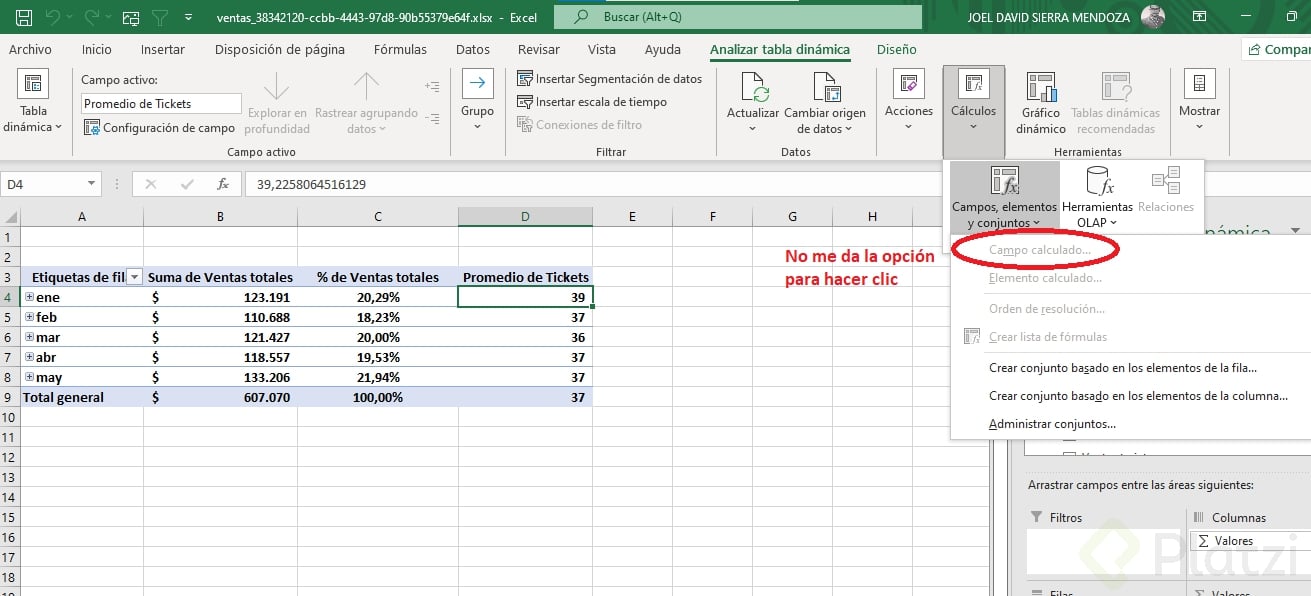Insert a data slicer (Segmentación de datos)

tap(610, 78)
